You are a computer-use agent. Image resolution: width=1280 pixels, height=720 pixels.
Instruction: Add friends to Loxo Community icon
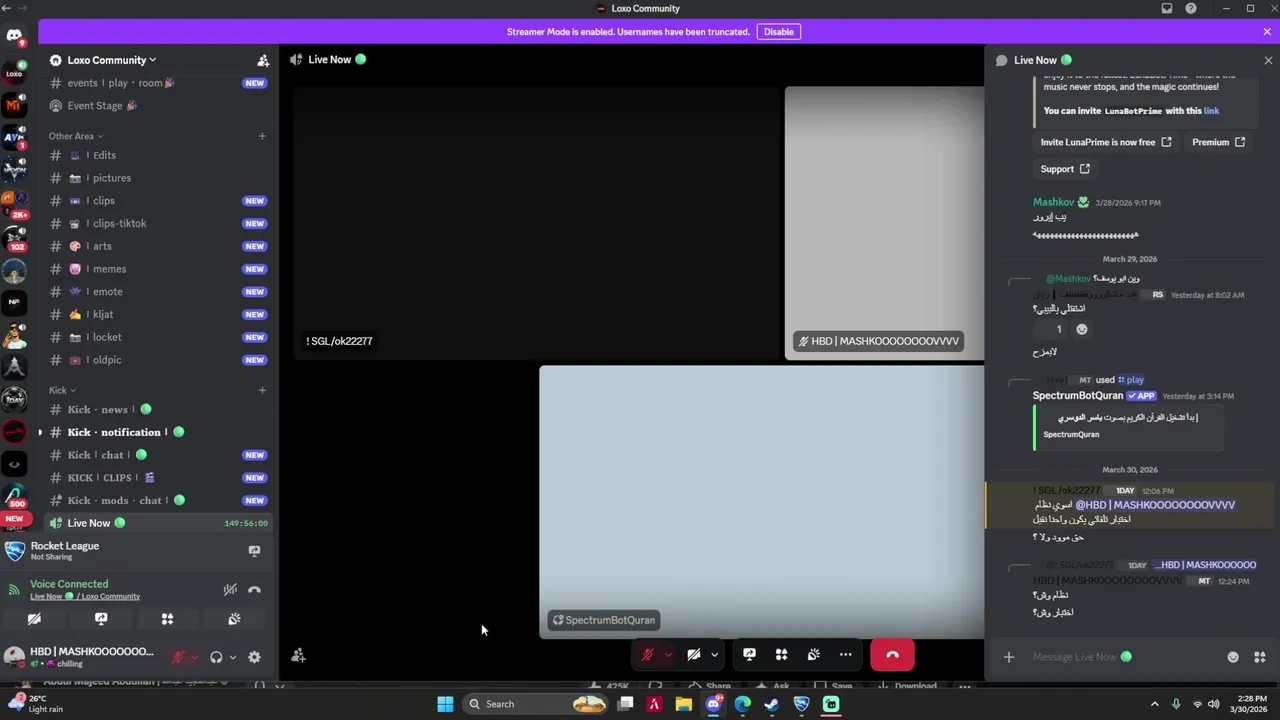(x=263, y=60)
